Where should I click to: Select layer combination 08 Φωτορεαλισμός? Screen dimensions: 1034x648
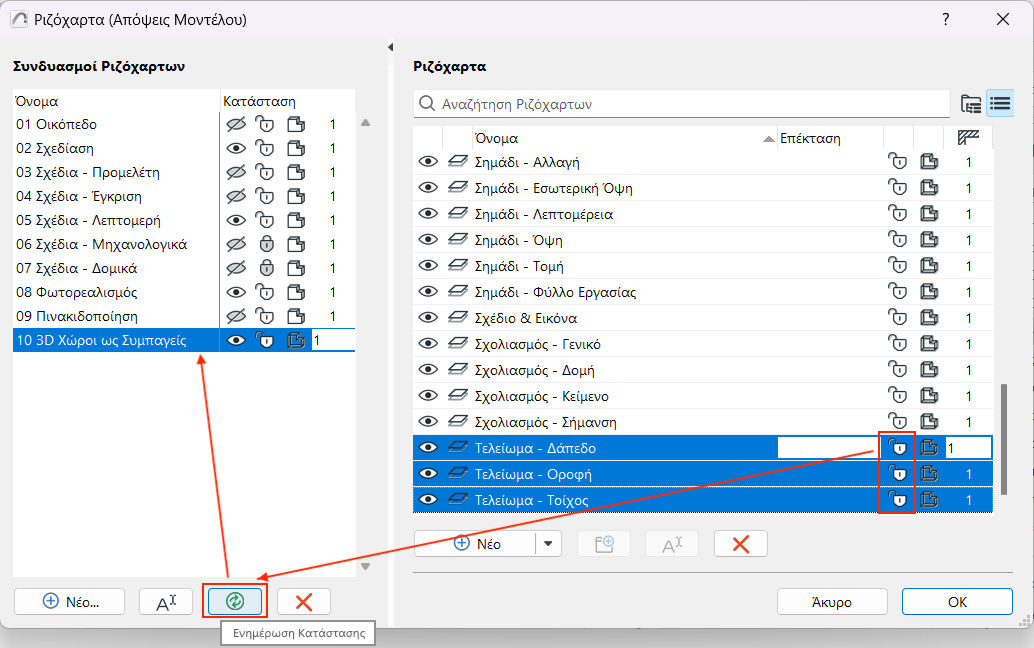(x=76, y=292)
